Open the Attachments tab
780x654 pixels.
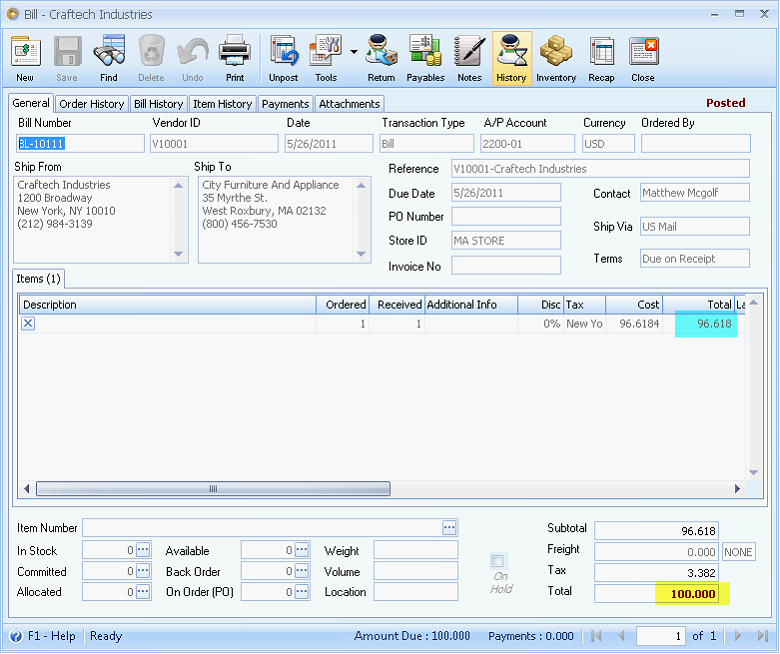pos(349,104)
